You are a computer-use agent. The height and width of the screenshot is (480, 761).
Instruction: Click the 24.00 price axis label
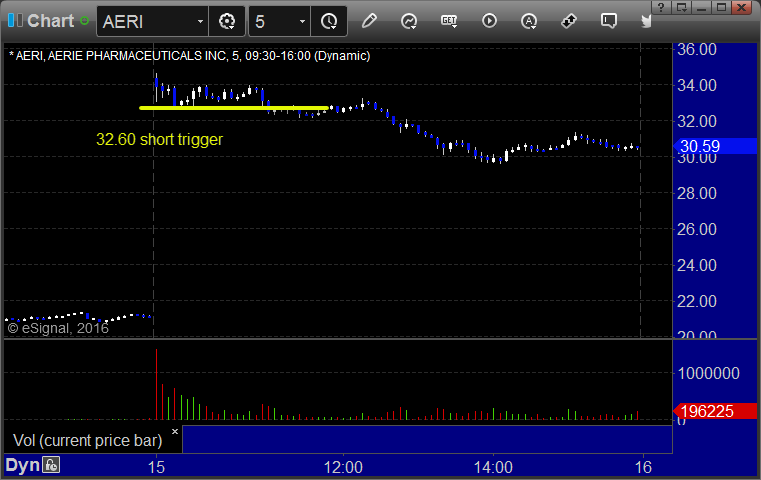pyautogui.click(x=696, y=265)
